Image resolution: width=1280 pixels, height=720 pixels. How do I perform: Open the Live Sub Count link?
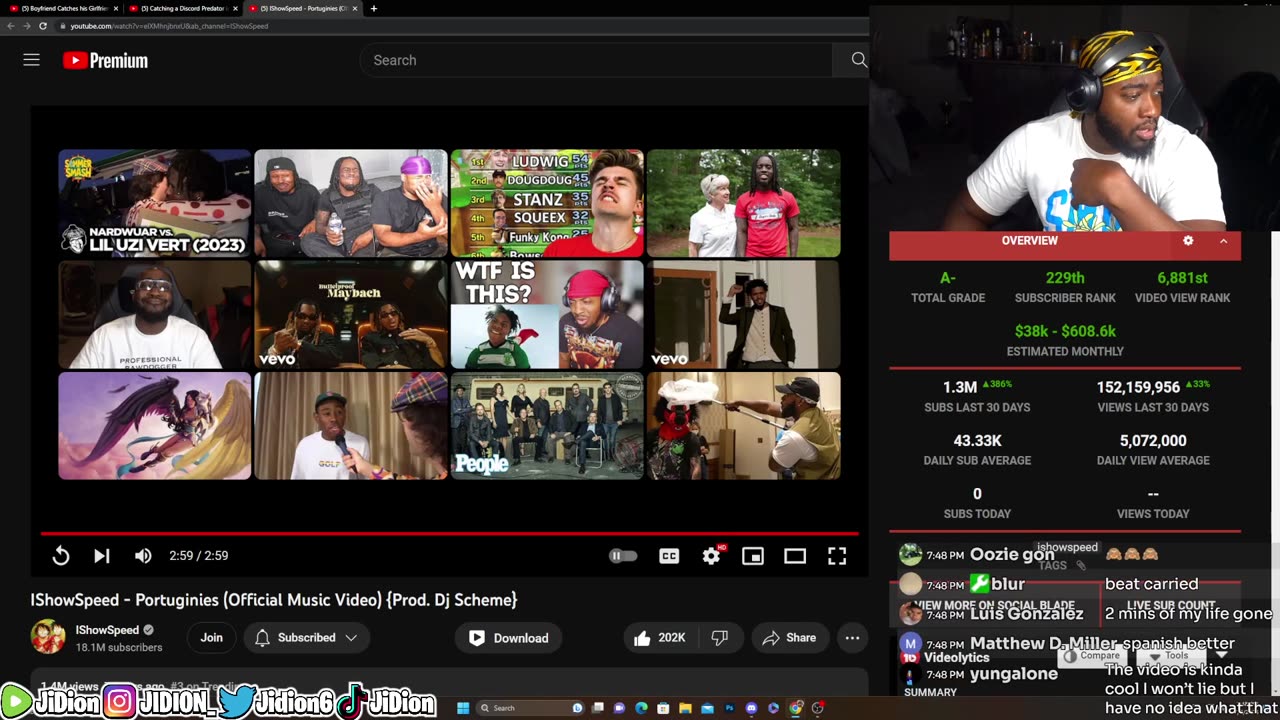coord(1171,605)
